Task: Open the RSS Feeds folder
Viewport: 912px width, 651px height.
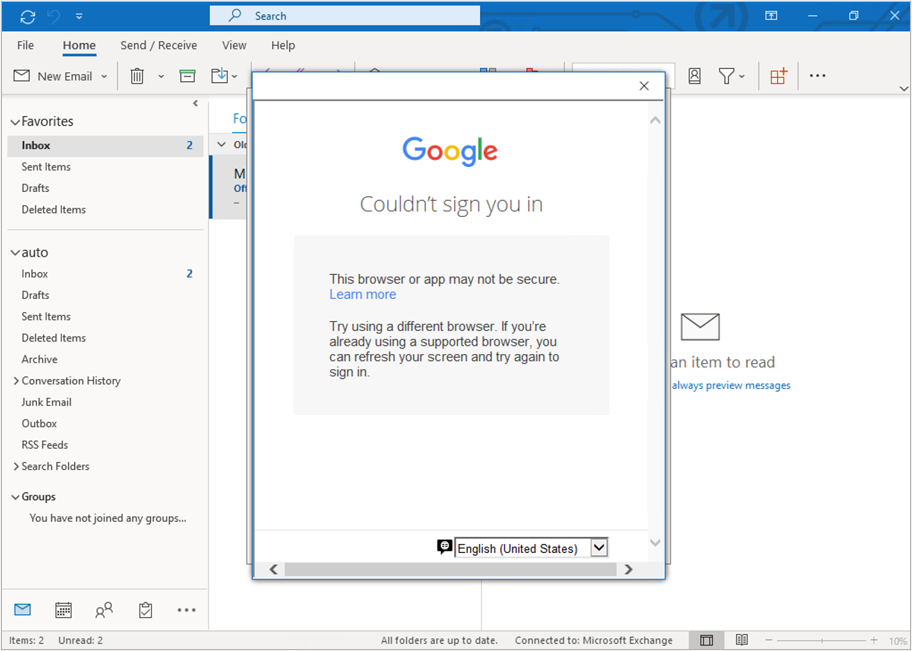Action: pyautogui.click(x=45, y=445)
